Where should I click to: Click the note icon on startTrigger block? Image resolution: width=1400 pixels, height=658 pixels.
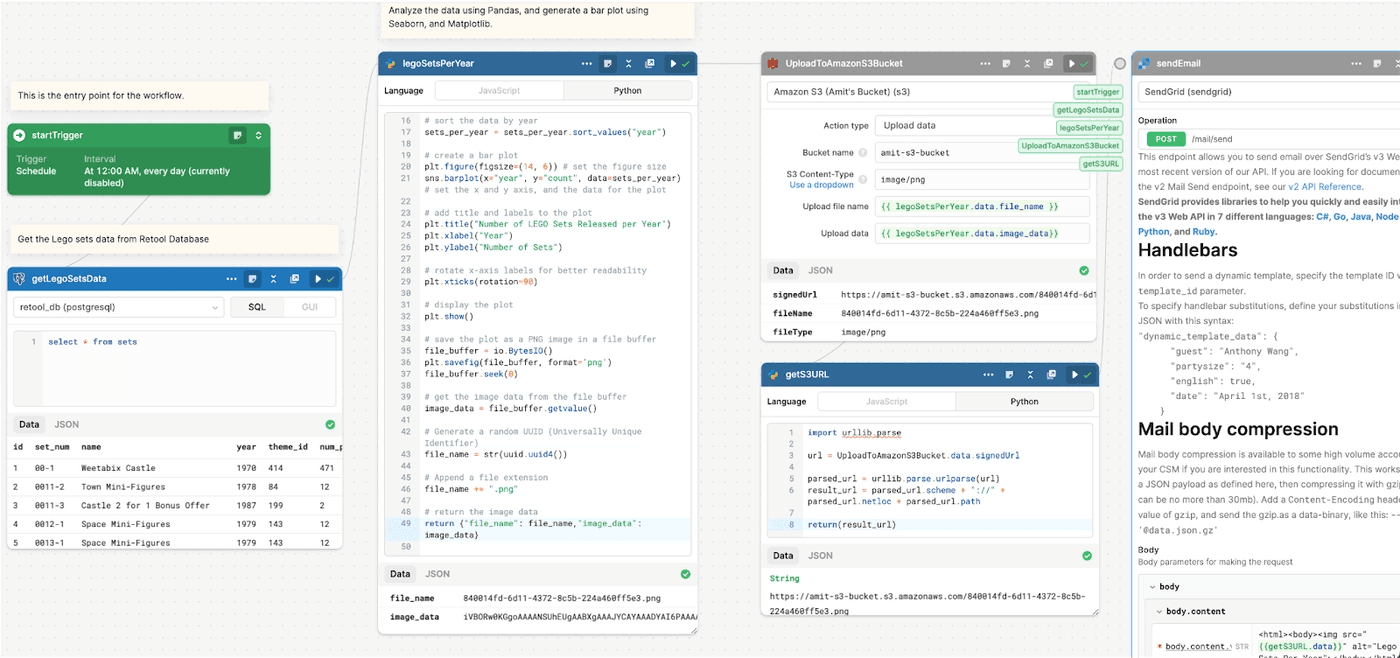(237, 135)
